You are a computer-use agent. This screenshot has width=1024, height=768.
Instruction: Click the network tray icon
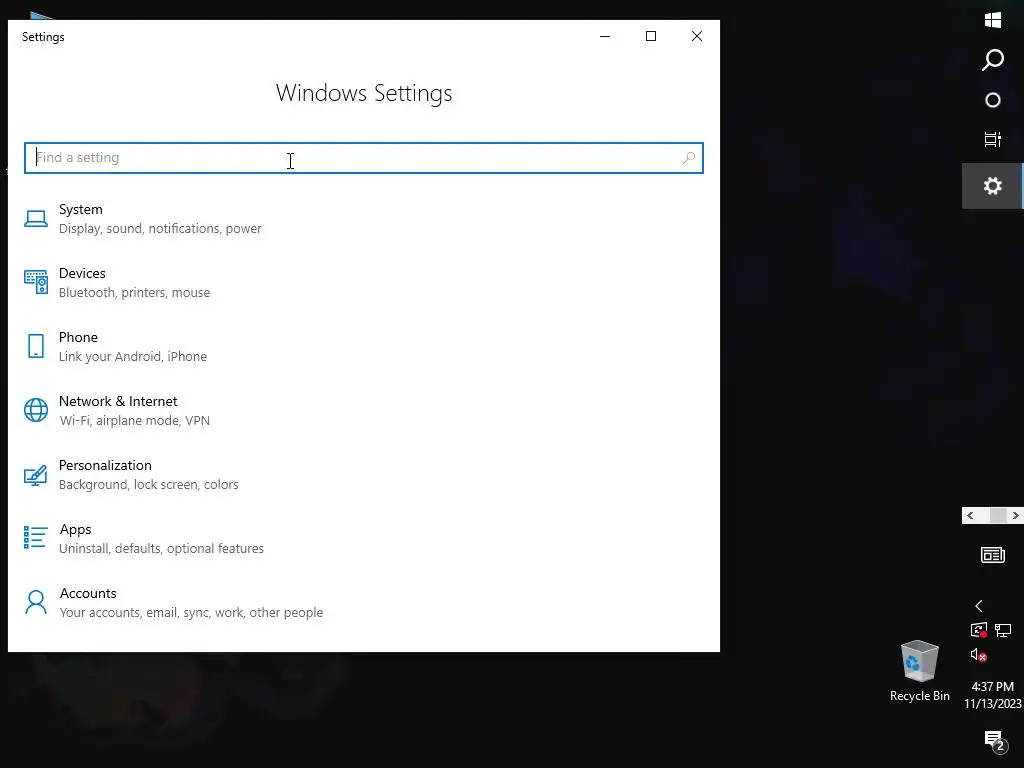pos(1003,630)
